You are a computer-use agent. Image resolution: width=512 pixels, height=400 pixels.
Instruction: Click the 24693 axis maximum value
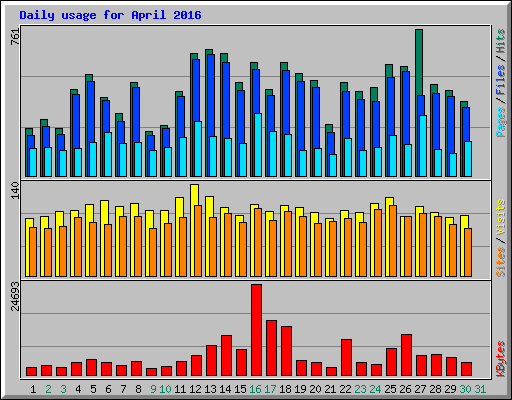[15, 296]
